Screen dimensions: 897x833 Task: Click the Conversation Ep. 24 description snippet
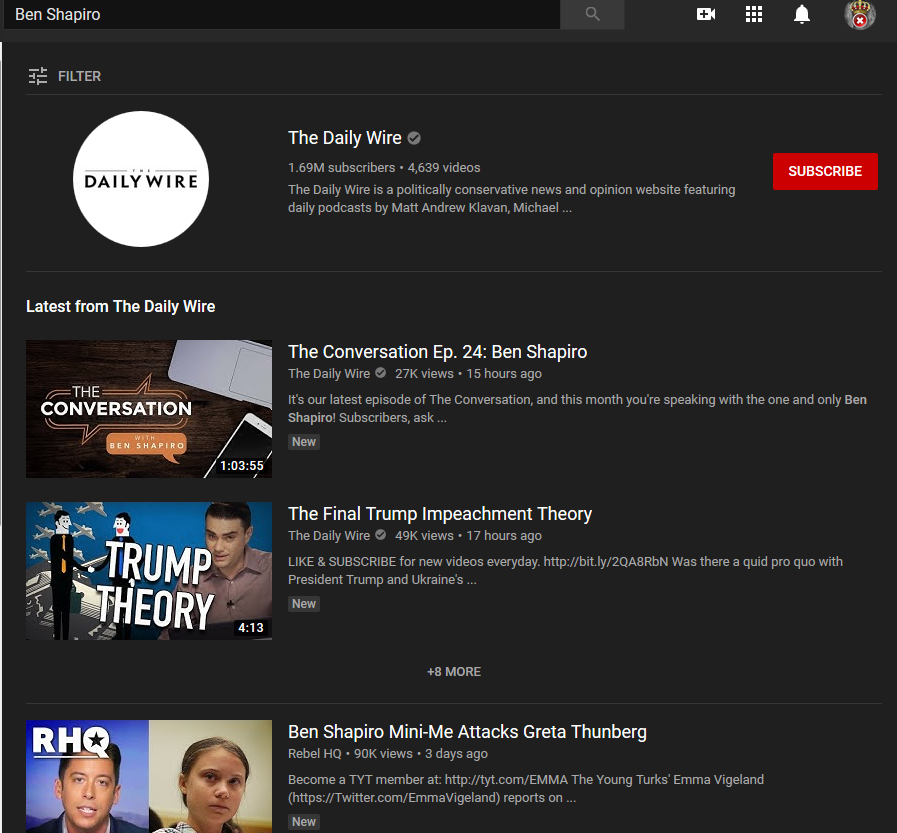[x=577, y=408]
